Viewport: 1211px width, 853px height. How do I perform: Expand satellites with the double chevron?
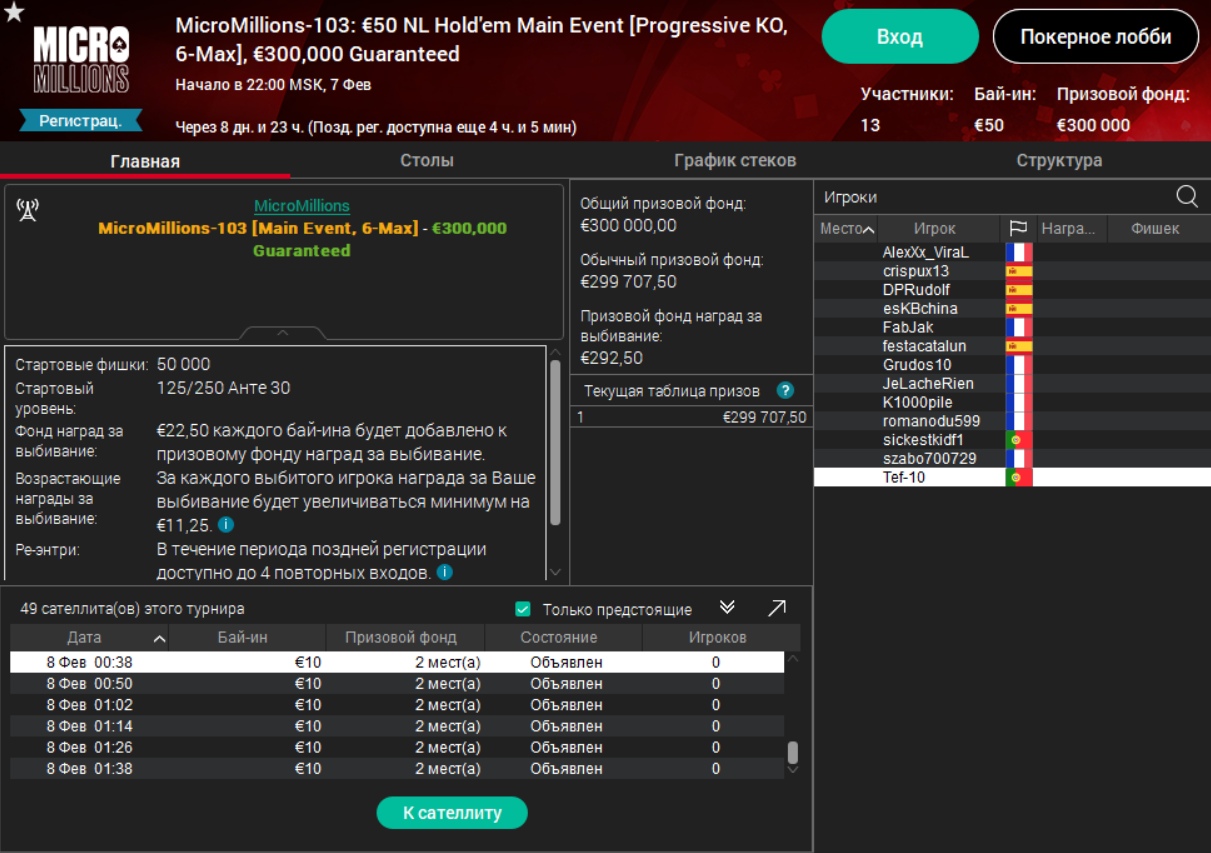[x=727, y=608]
